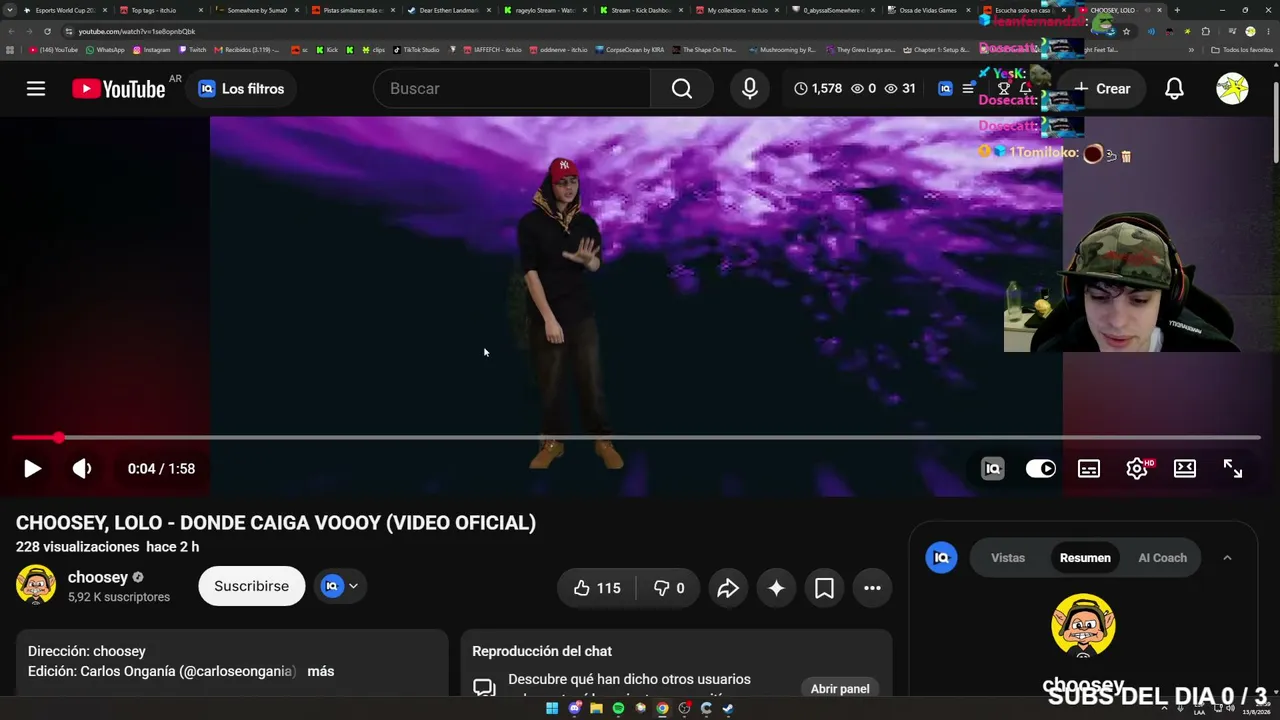Like the video with 115 likes
This screenshot has width=1280, height=720.
pos(597,588)
